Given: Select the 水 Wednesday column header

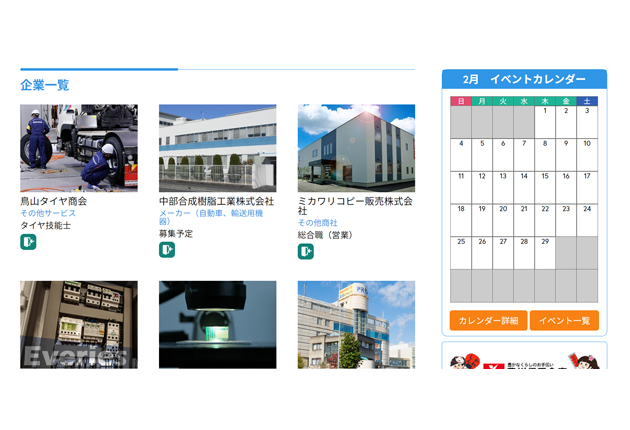Looking at the screenshot, I should 524,101.
